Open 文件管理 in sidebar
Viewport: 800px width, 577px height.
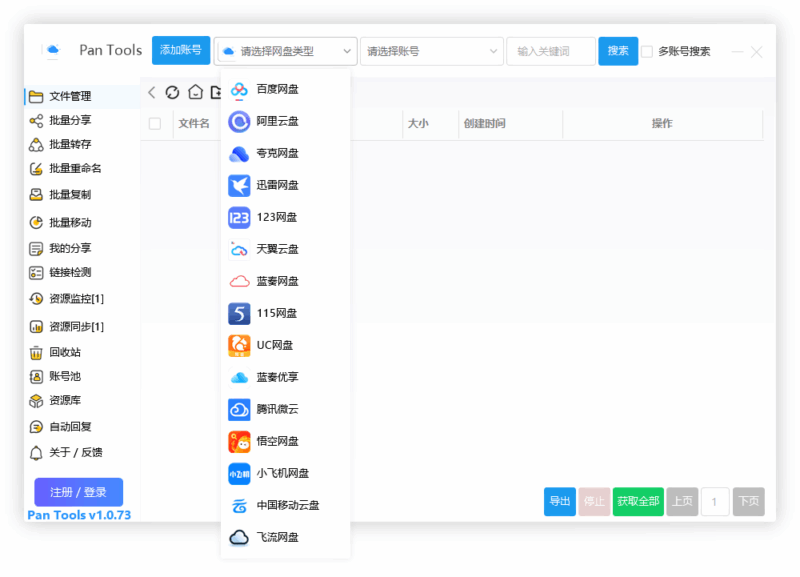pos(82,96)
